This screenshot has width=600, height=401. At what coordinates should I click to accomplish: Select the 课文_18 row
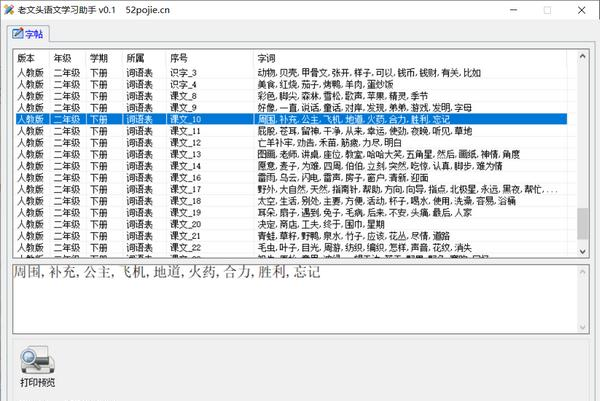click(x=291, y=201)
